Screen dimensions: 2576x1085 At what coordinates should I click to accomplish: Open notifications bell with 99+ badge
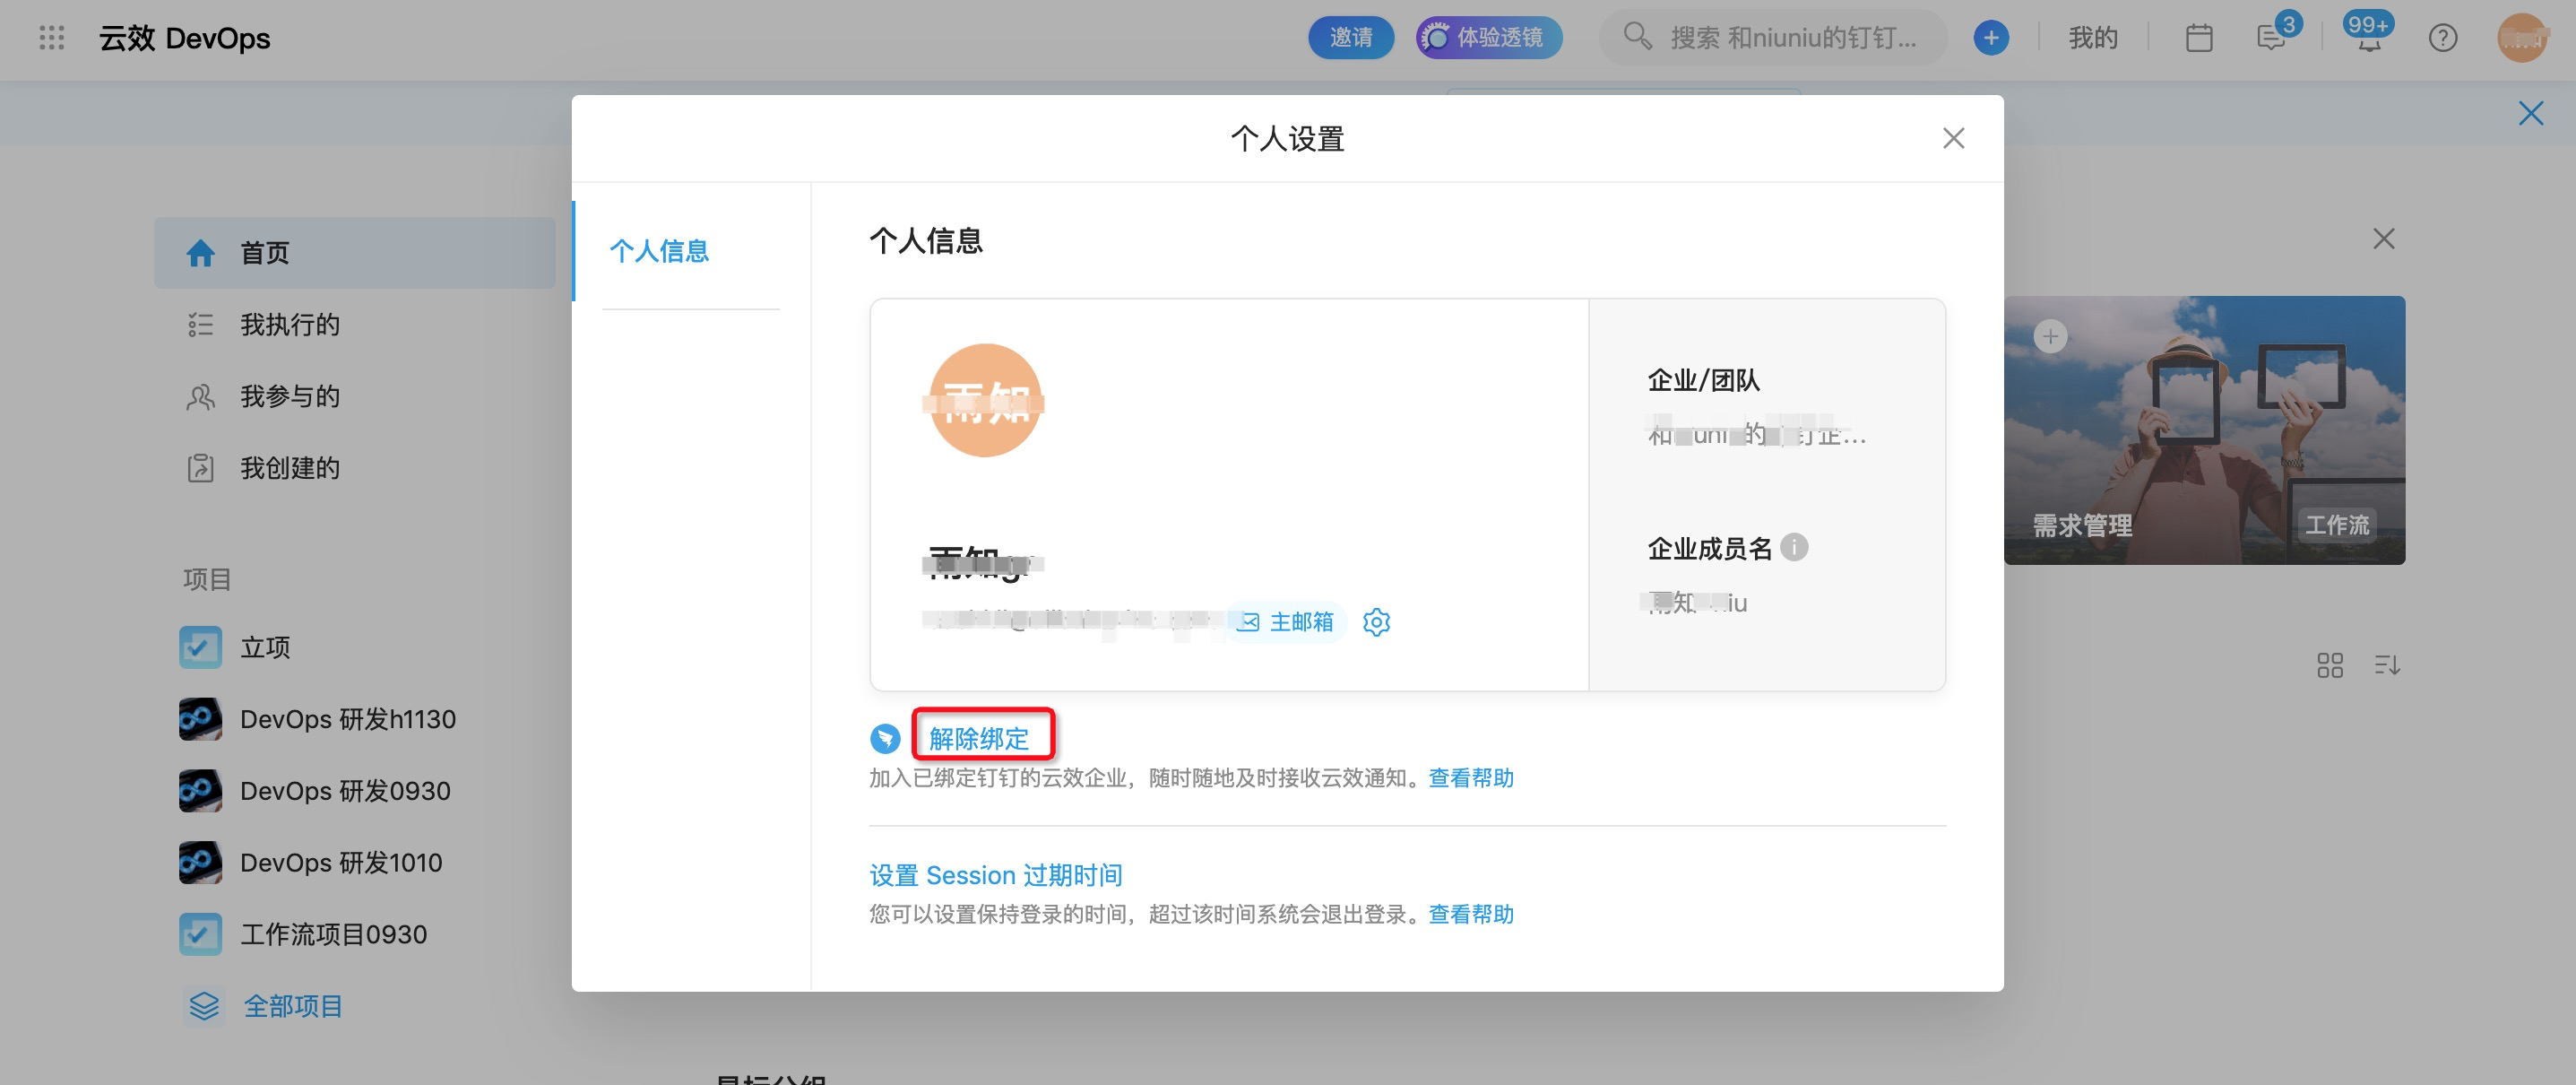pos(2369,38)
